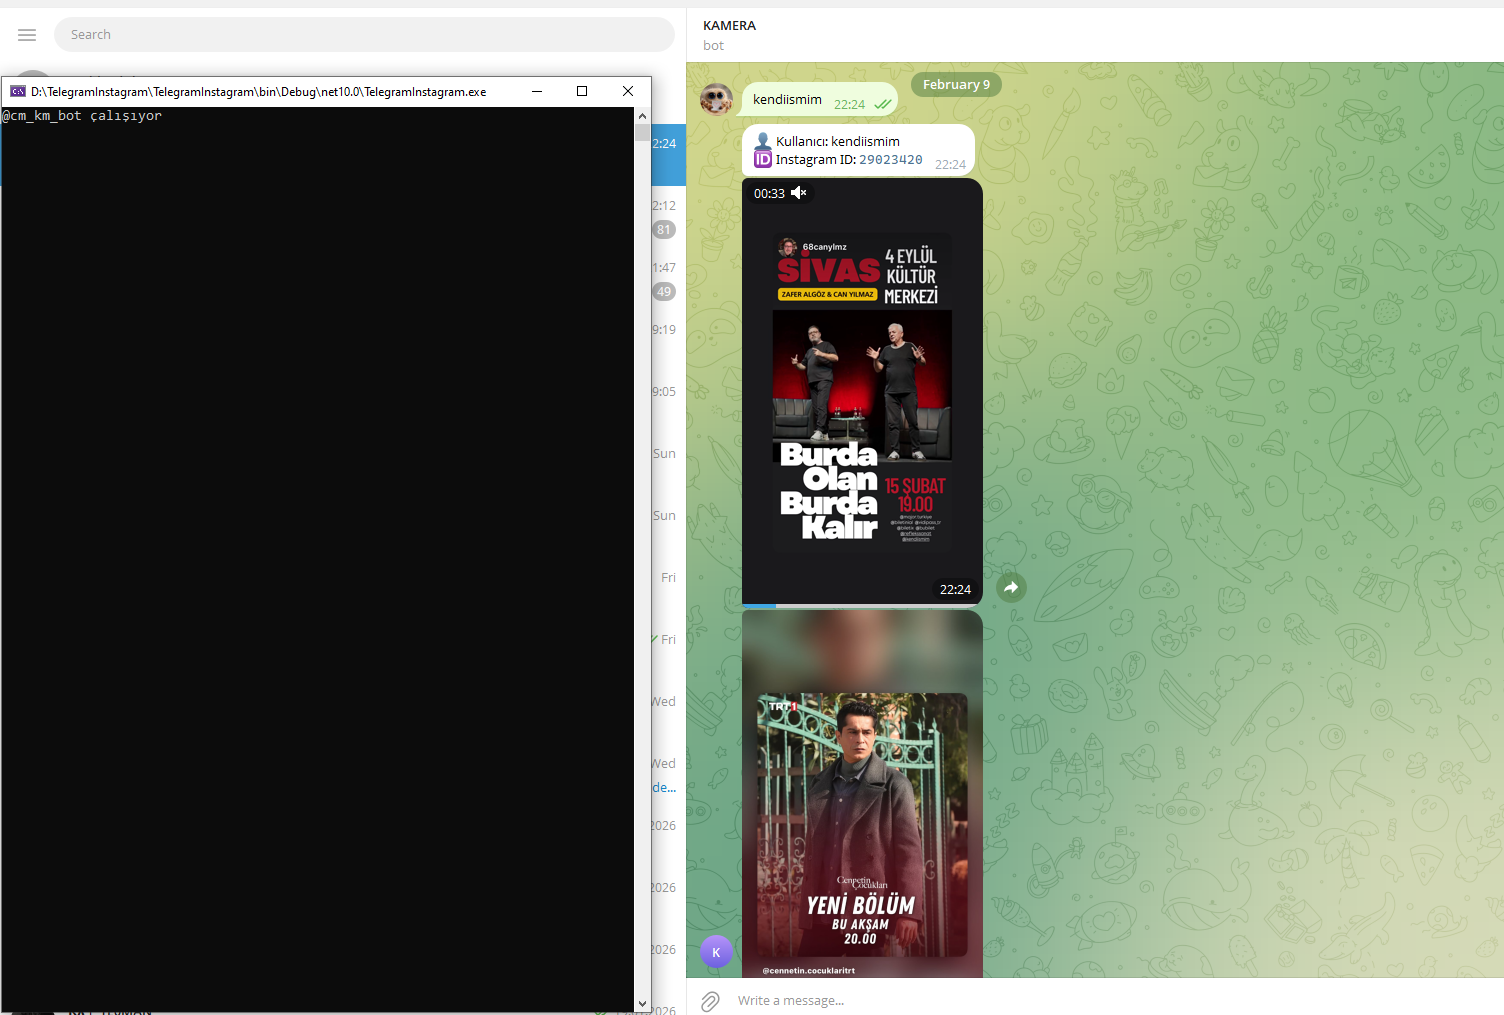The width and height of the screenshot is (1504, 1015).
Task: Click the console title bar path text
Action: click(259, 92)
